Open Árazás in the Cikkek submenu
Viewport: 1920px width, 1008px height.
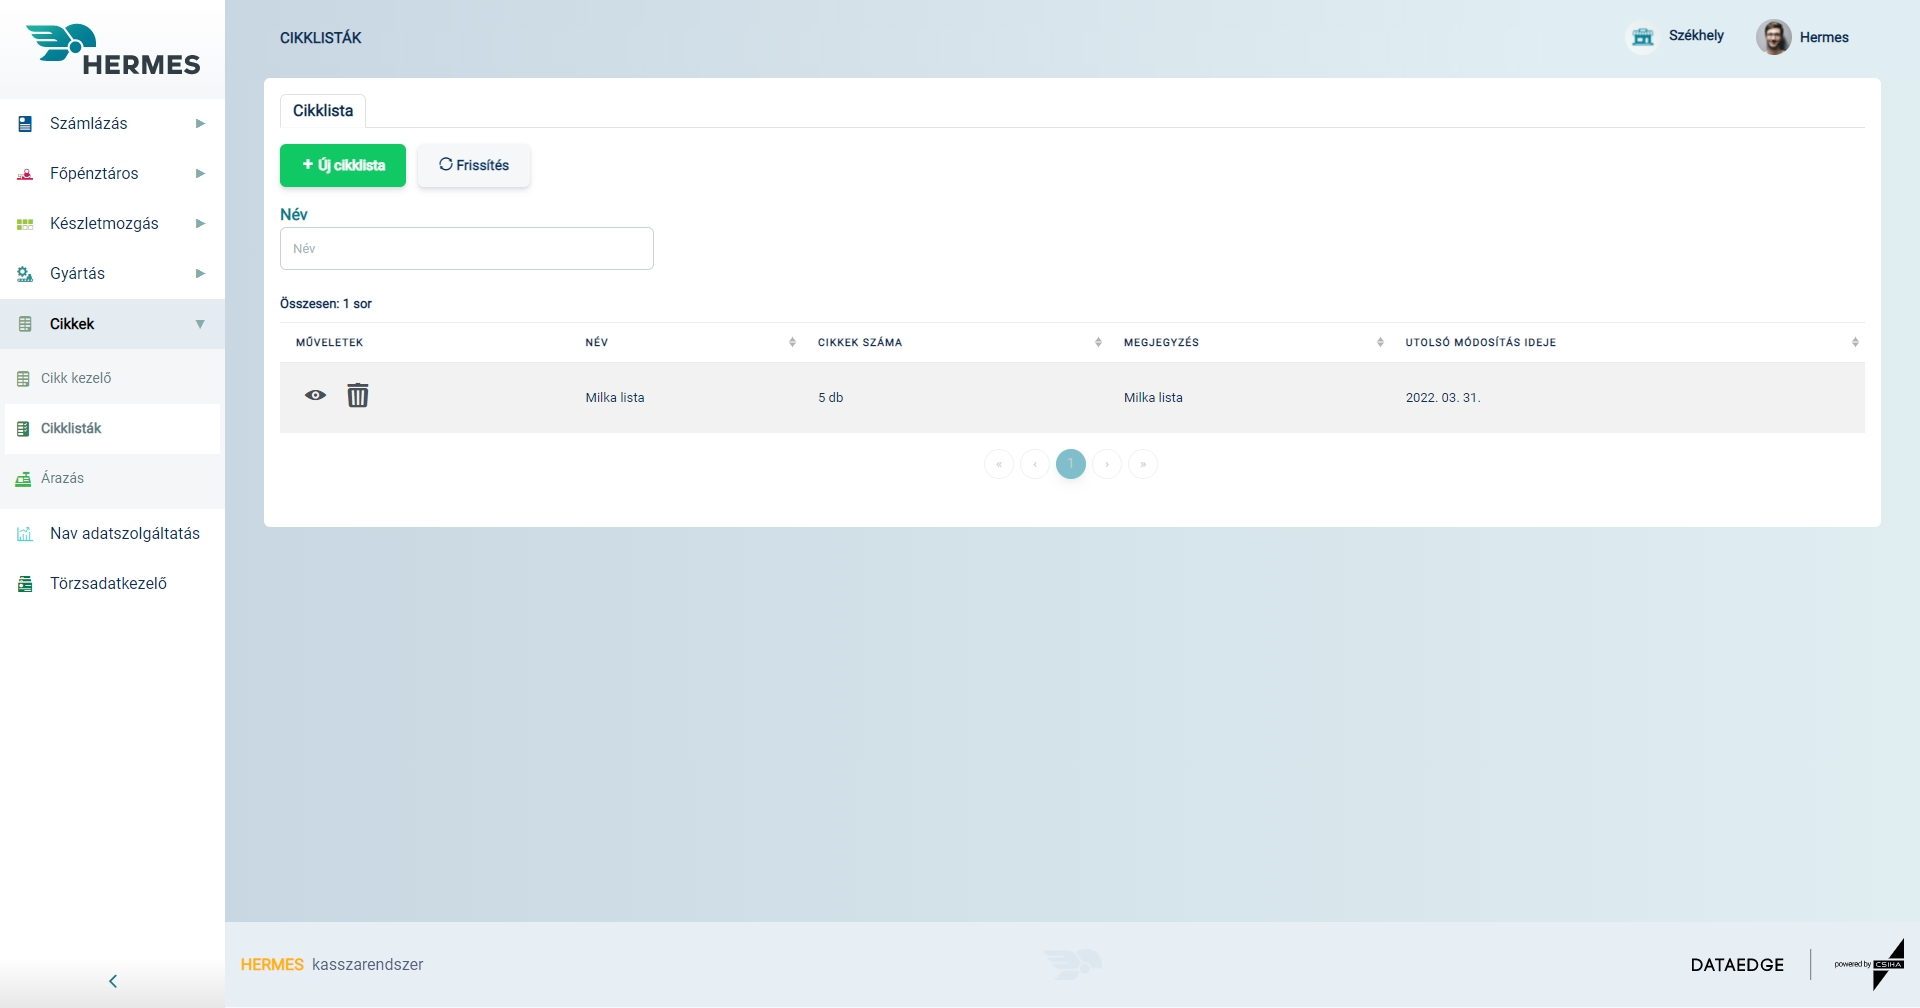pyautogui.click(x=62, y=479)
